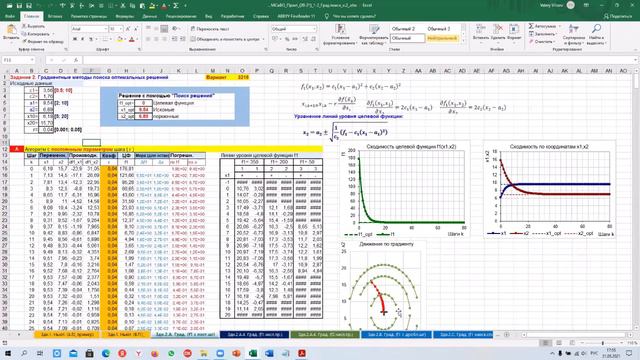This screenshot has width=640, height=360.
Task: Open PowerPoint from the Windows taskbar
Action: [236, 353]
